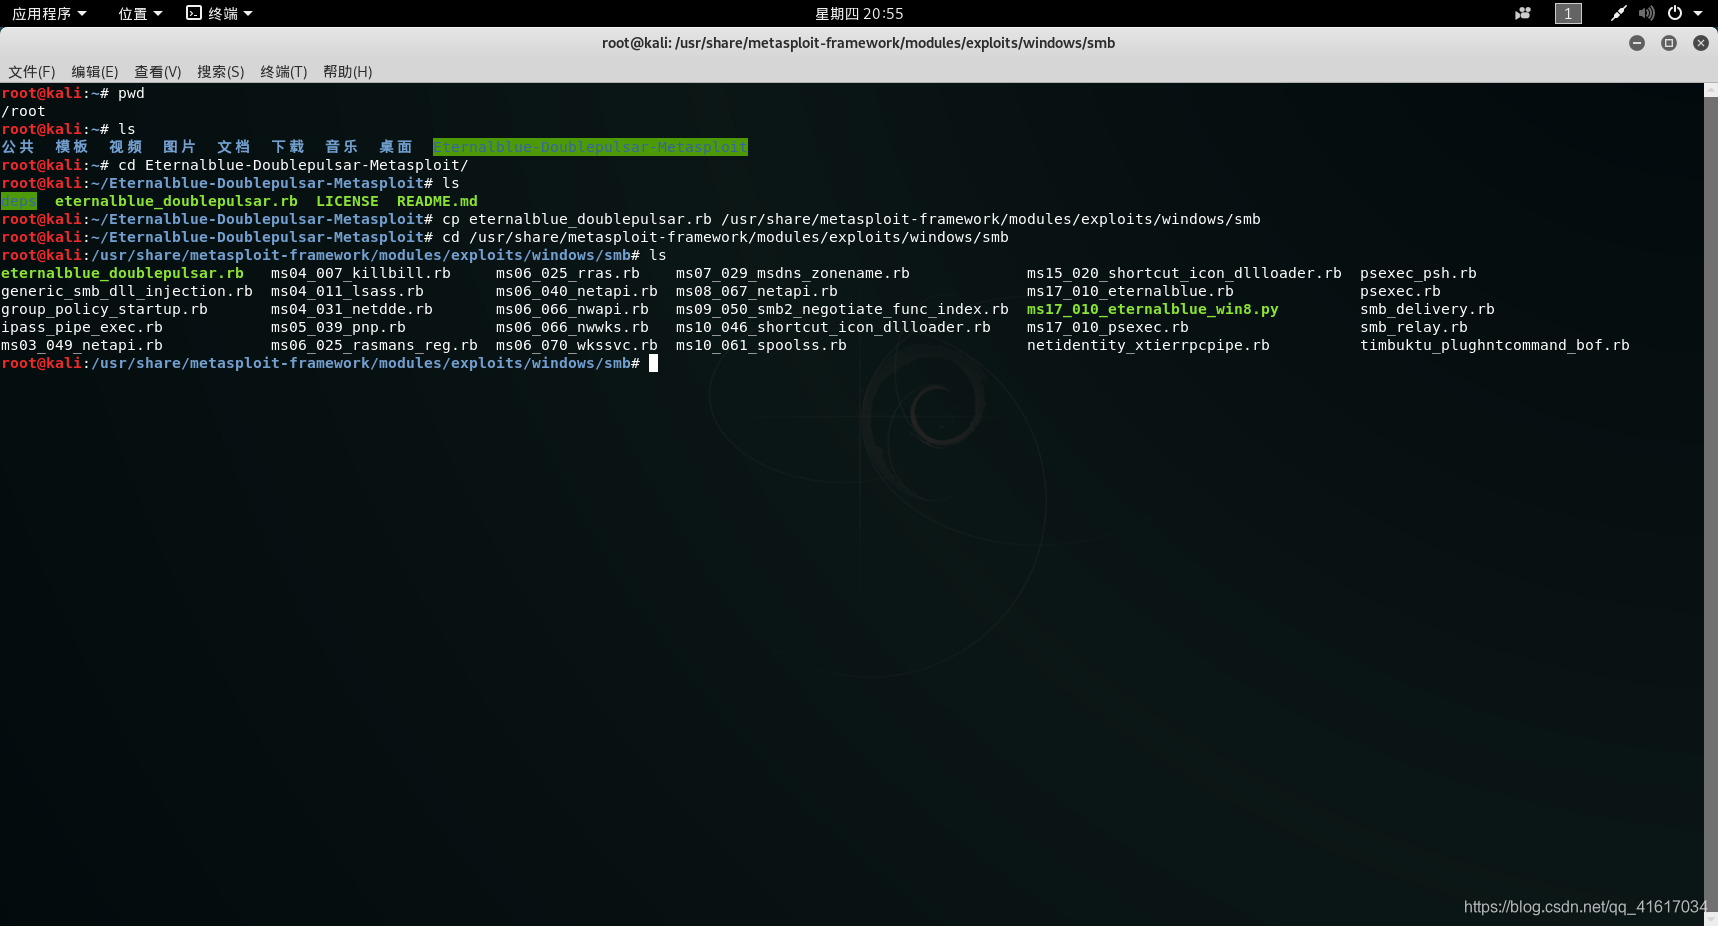Viewport: 1718px width, 926px height.
Task: Click the power icon in top bar
Action: coord(1675,13)
